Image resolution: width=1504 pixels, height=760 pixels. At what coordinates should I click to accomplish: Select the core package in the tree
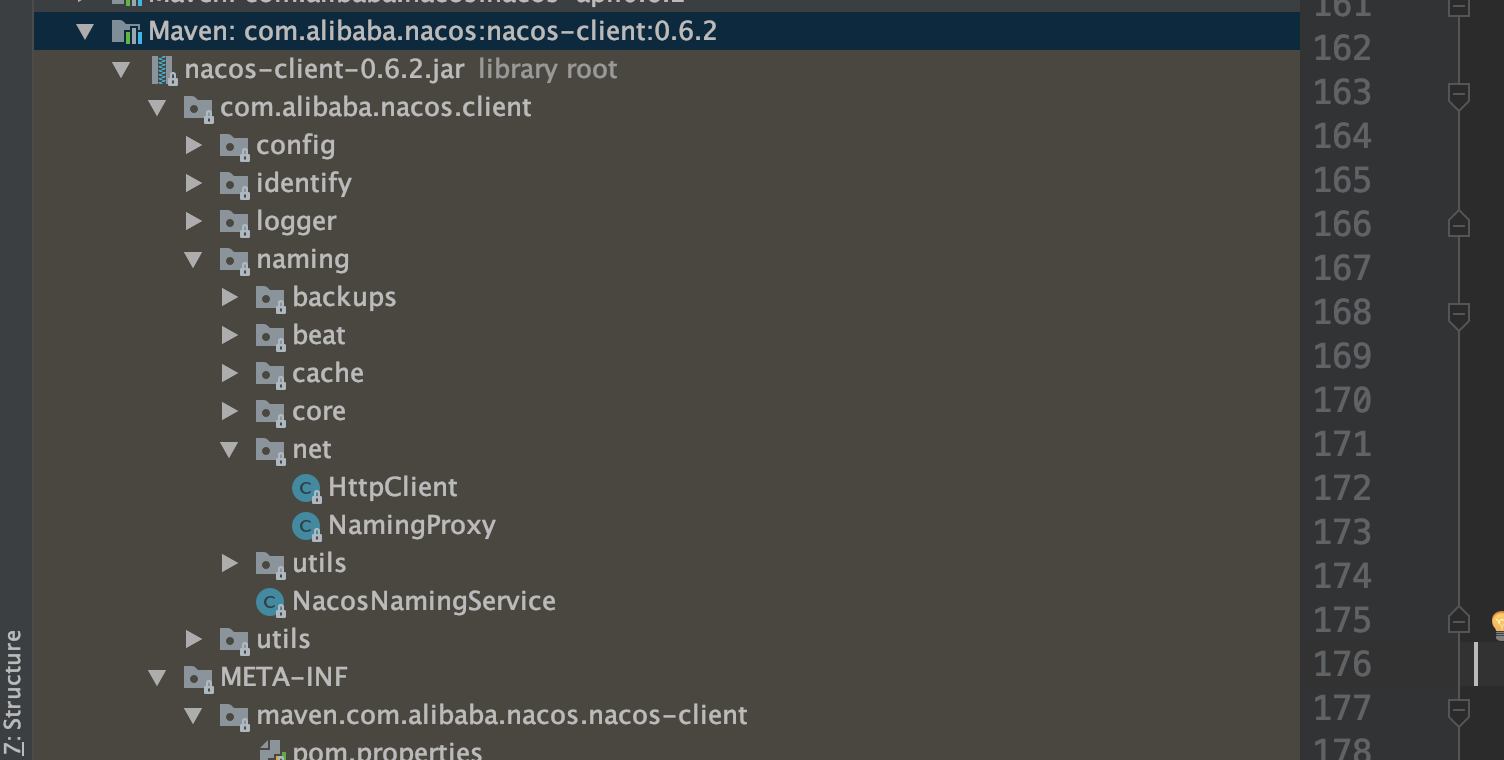click(x=318, y=411)
